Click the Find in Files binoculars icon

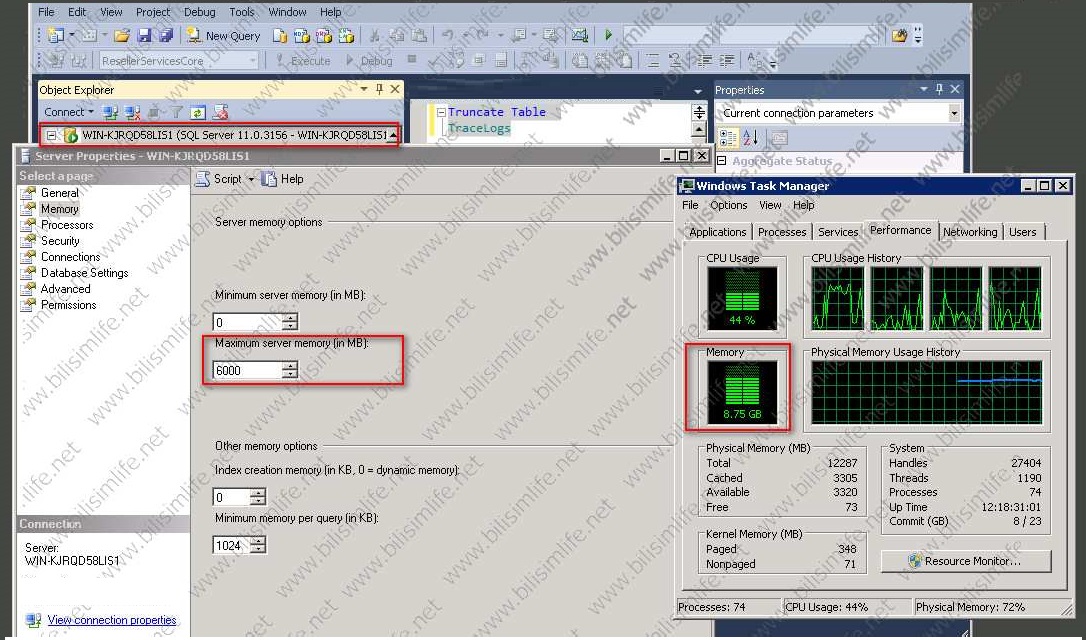click(899, 35)
